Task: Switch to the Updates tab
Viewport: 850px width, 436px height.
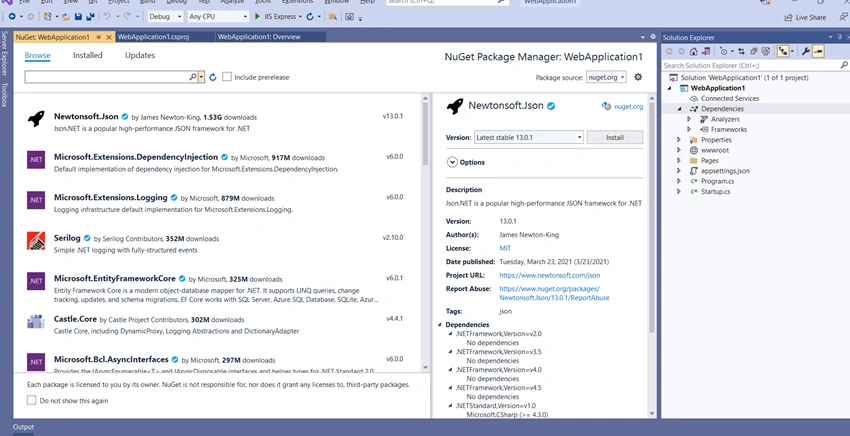Action: 140,55
